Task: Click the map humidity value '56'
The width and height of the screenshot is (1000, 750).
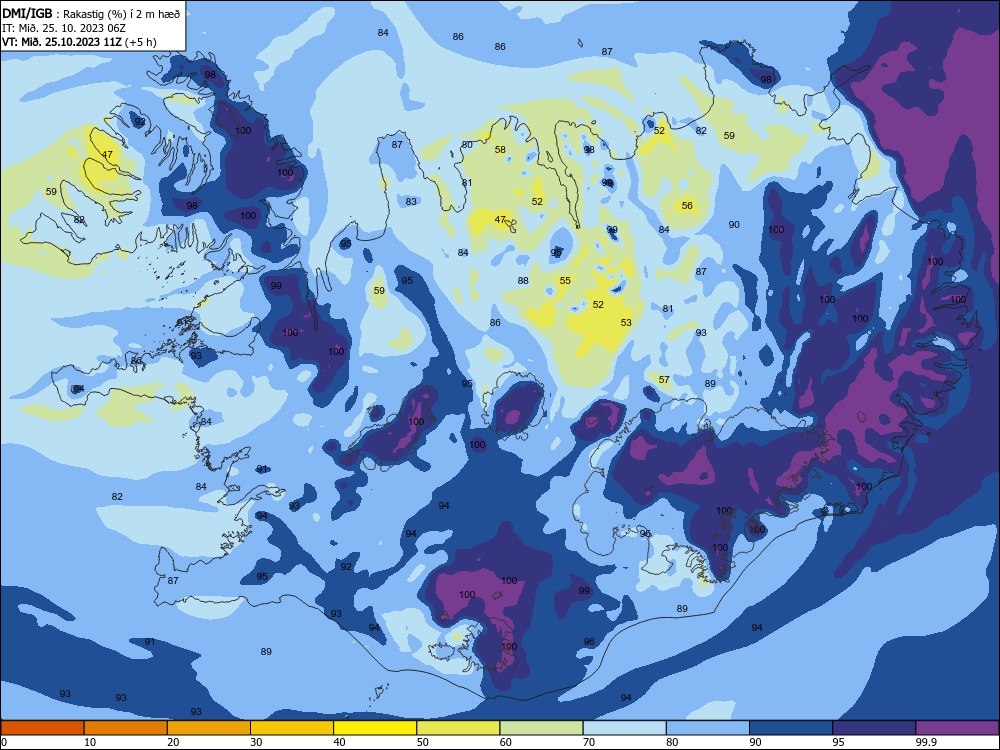Action: coord(687,205)
